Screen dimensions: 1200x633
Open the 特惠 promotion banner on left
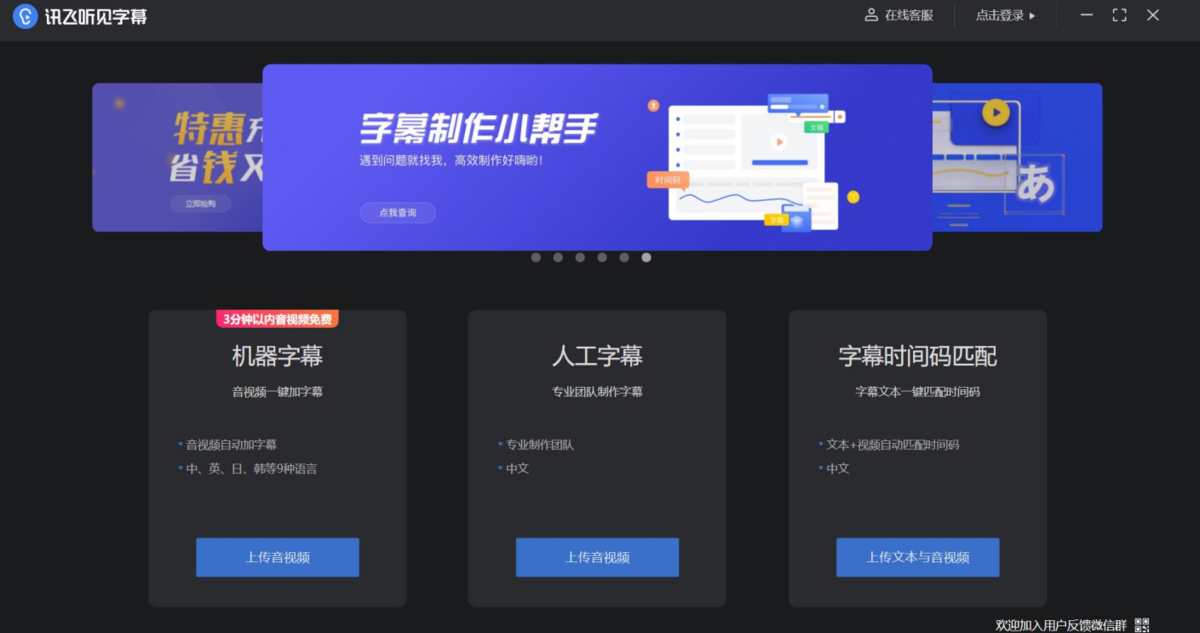click(x=177, y=157)
